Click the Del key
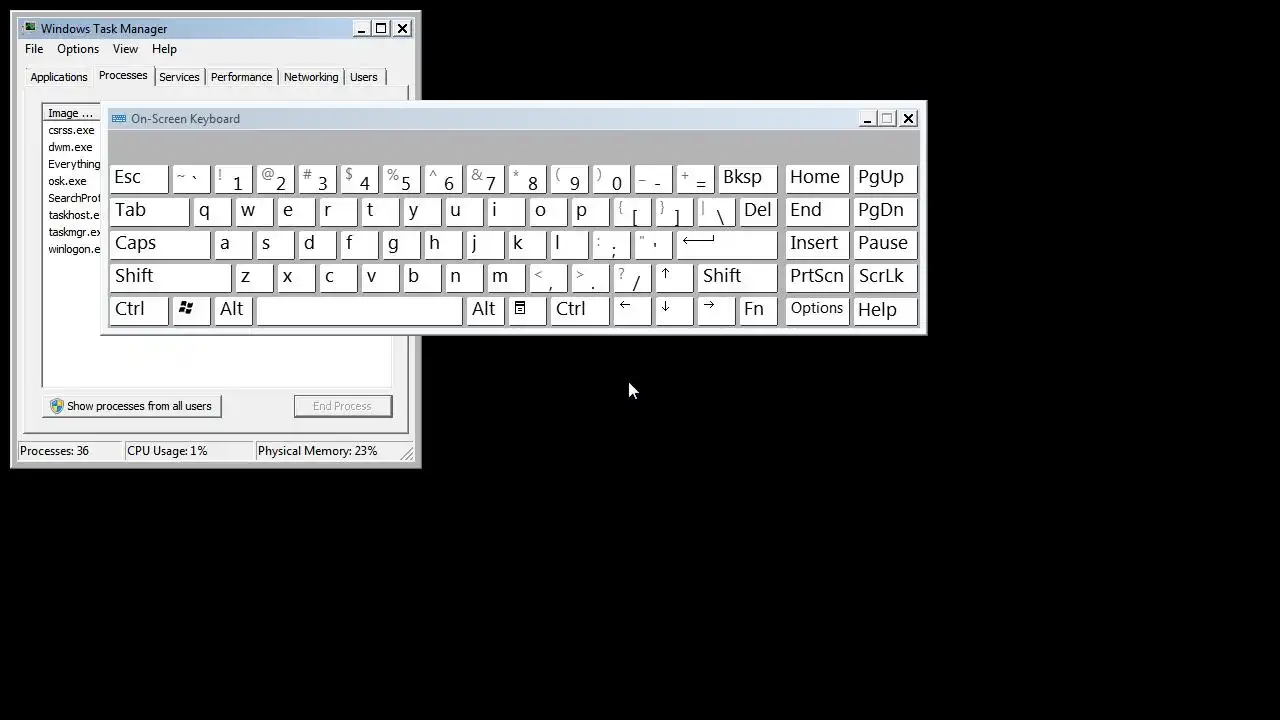 click(x=758, y=211)
